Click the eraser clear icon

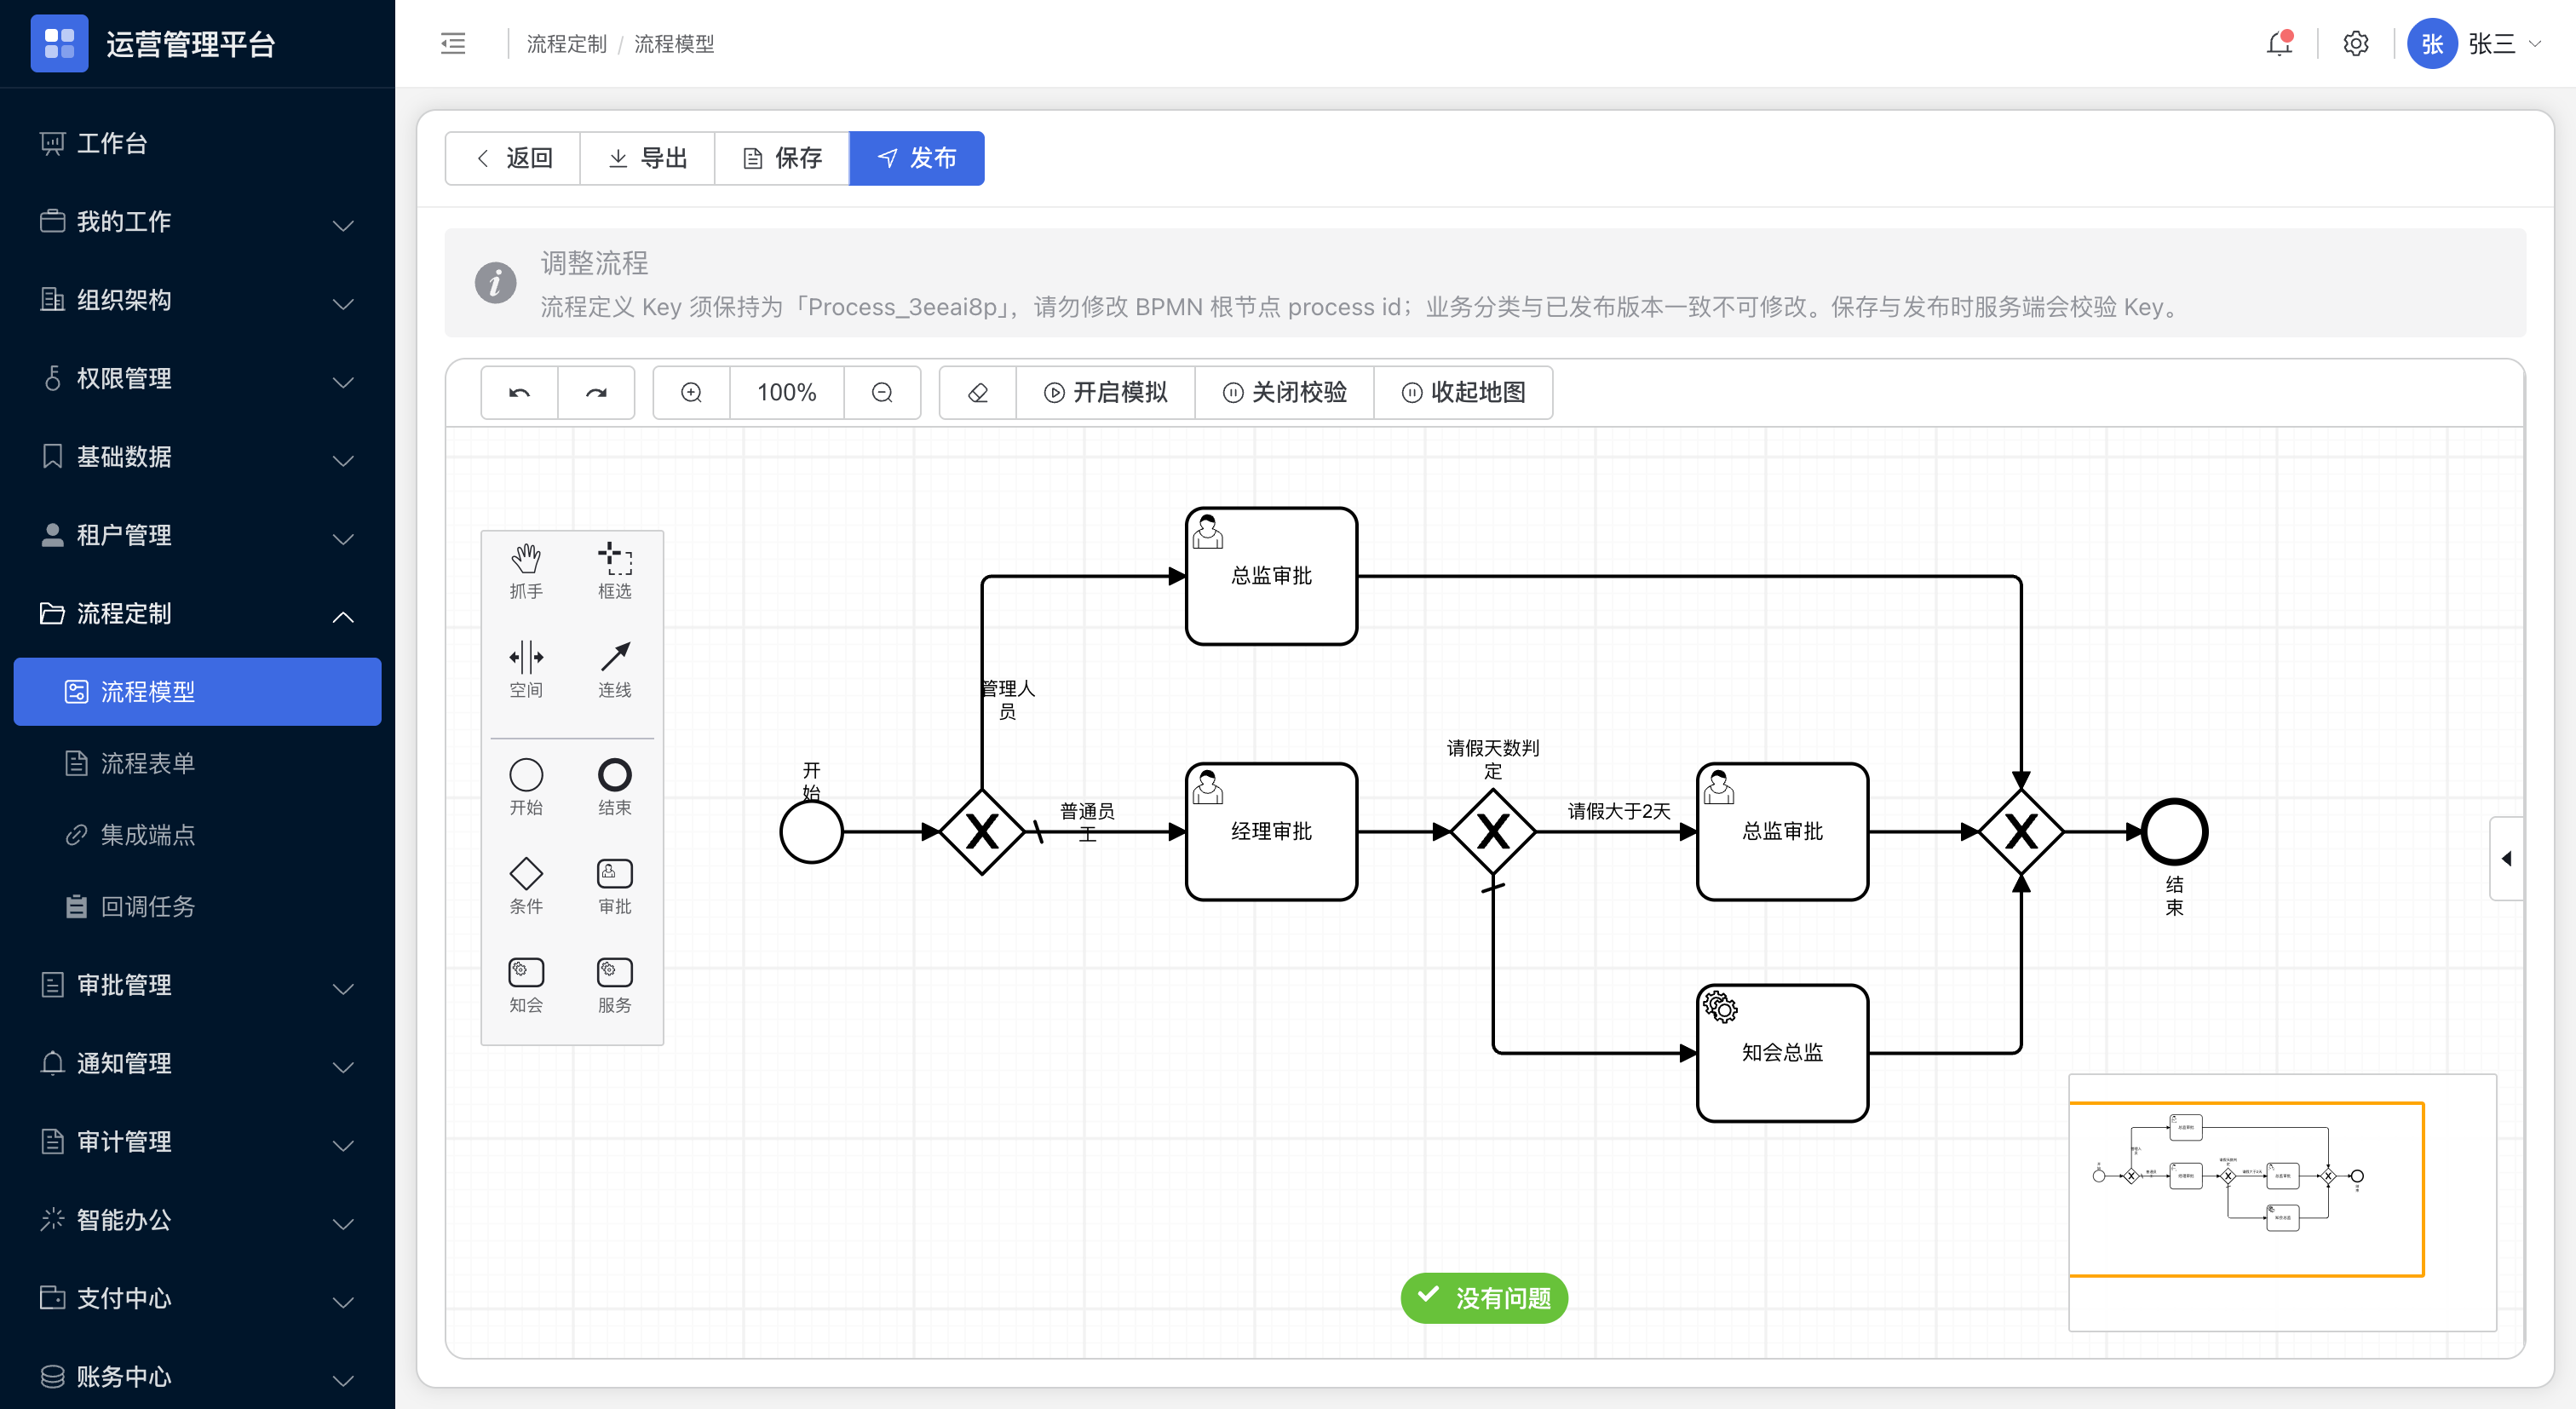point(978,392)
